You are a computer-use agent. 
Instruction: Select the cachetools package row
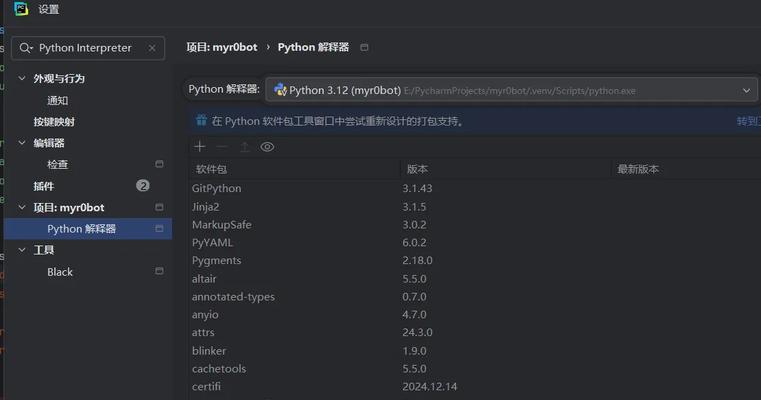click(x=475, y=368)
